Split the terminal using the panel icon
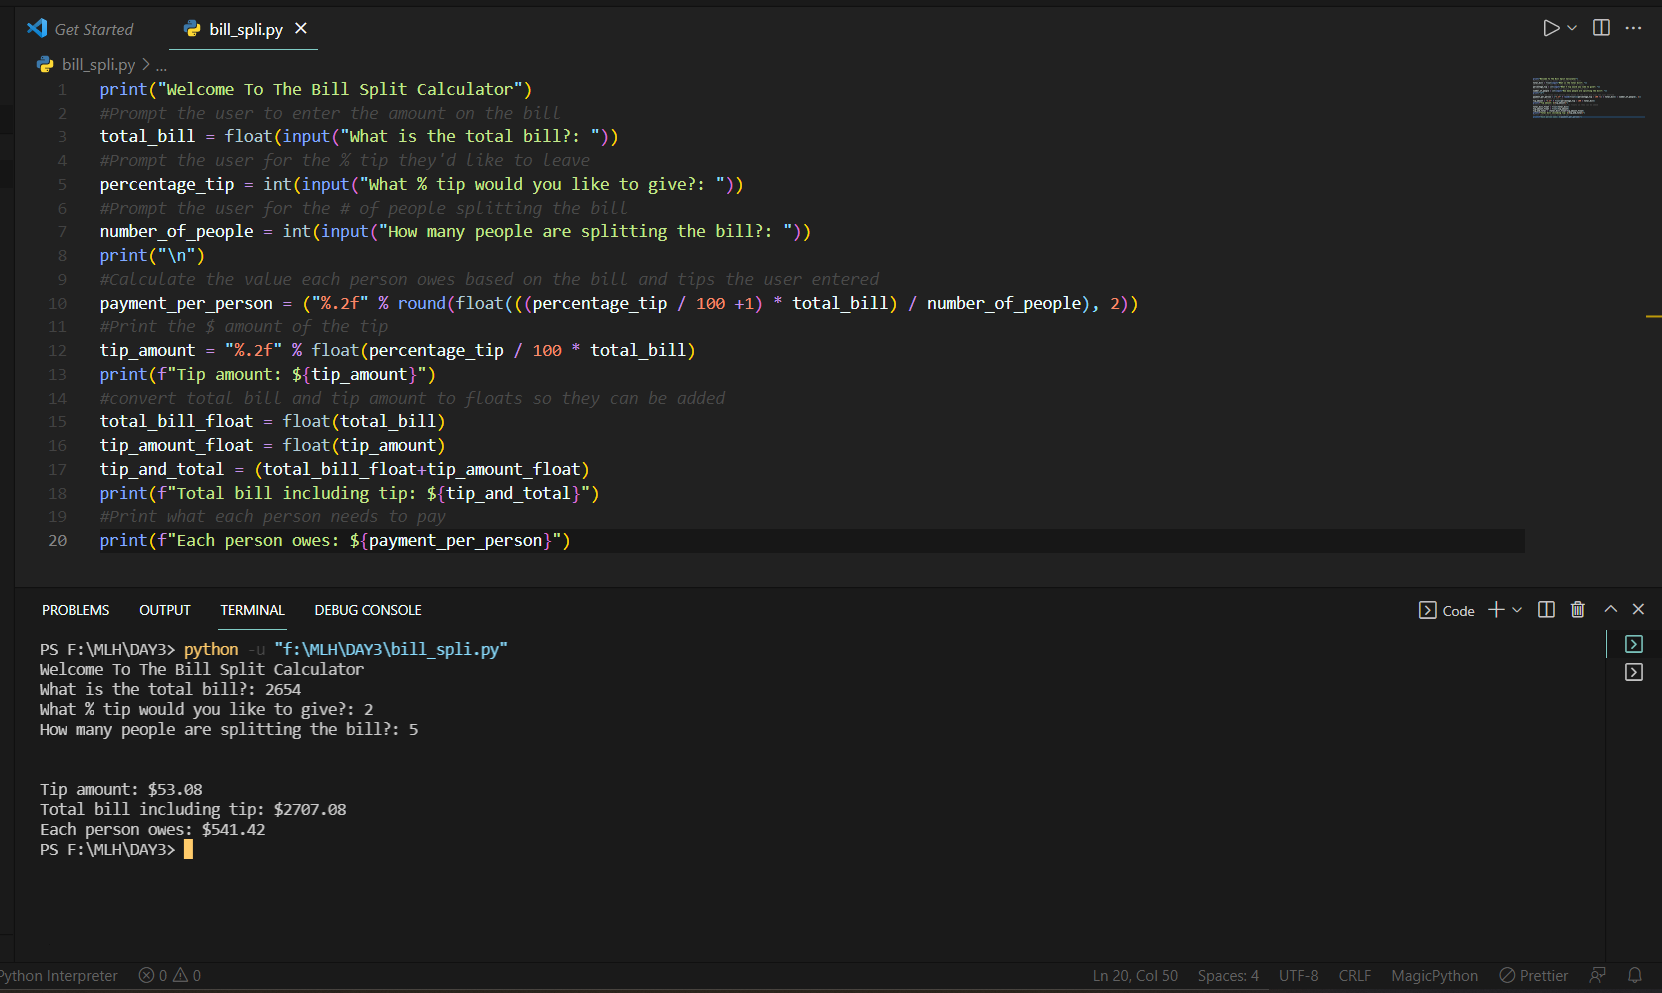 click(x=1545, y=609)
